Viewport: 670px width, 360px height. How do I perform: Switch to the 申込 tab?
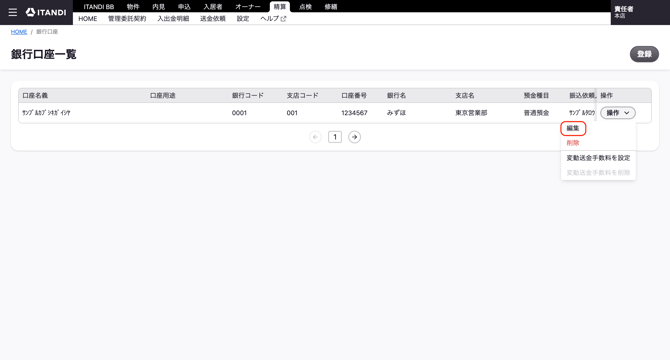click(x=184, y=7)
